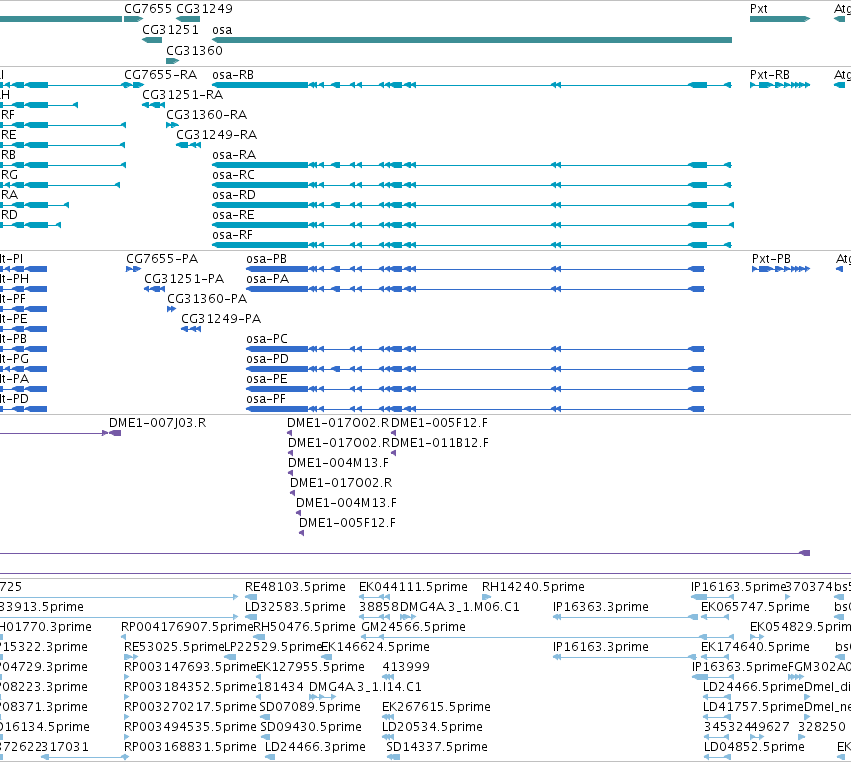This screenshot has width=851, height=762.
Task: Select the DME1-007J03.R read label
Action: coord(157,423)
